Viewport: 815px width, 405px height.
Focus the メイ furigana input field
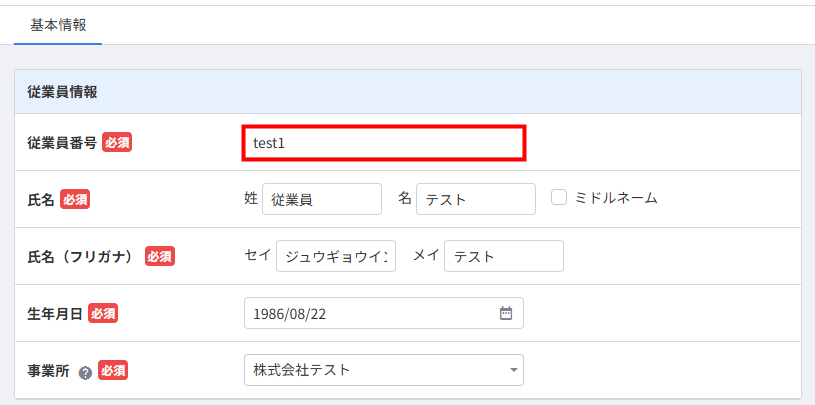(503, 256)
